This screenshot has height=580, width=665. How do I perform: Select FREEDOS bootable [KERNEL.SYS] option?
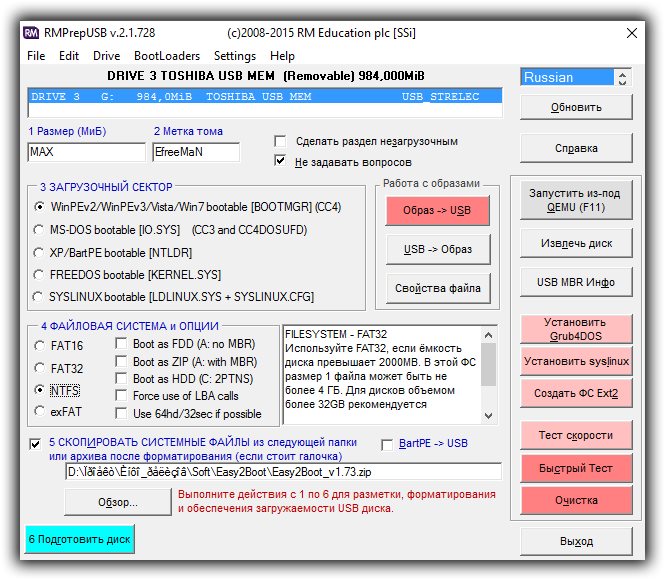[x=39, y=275]
